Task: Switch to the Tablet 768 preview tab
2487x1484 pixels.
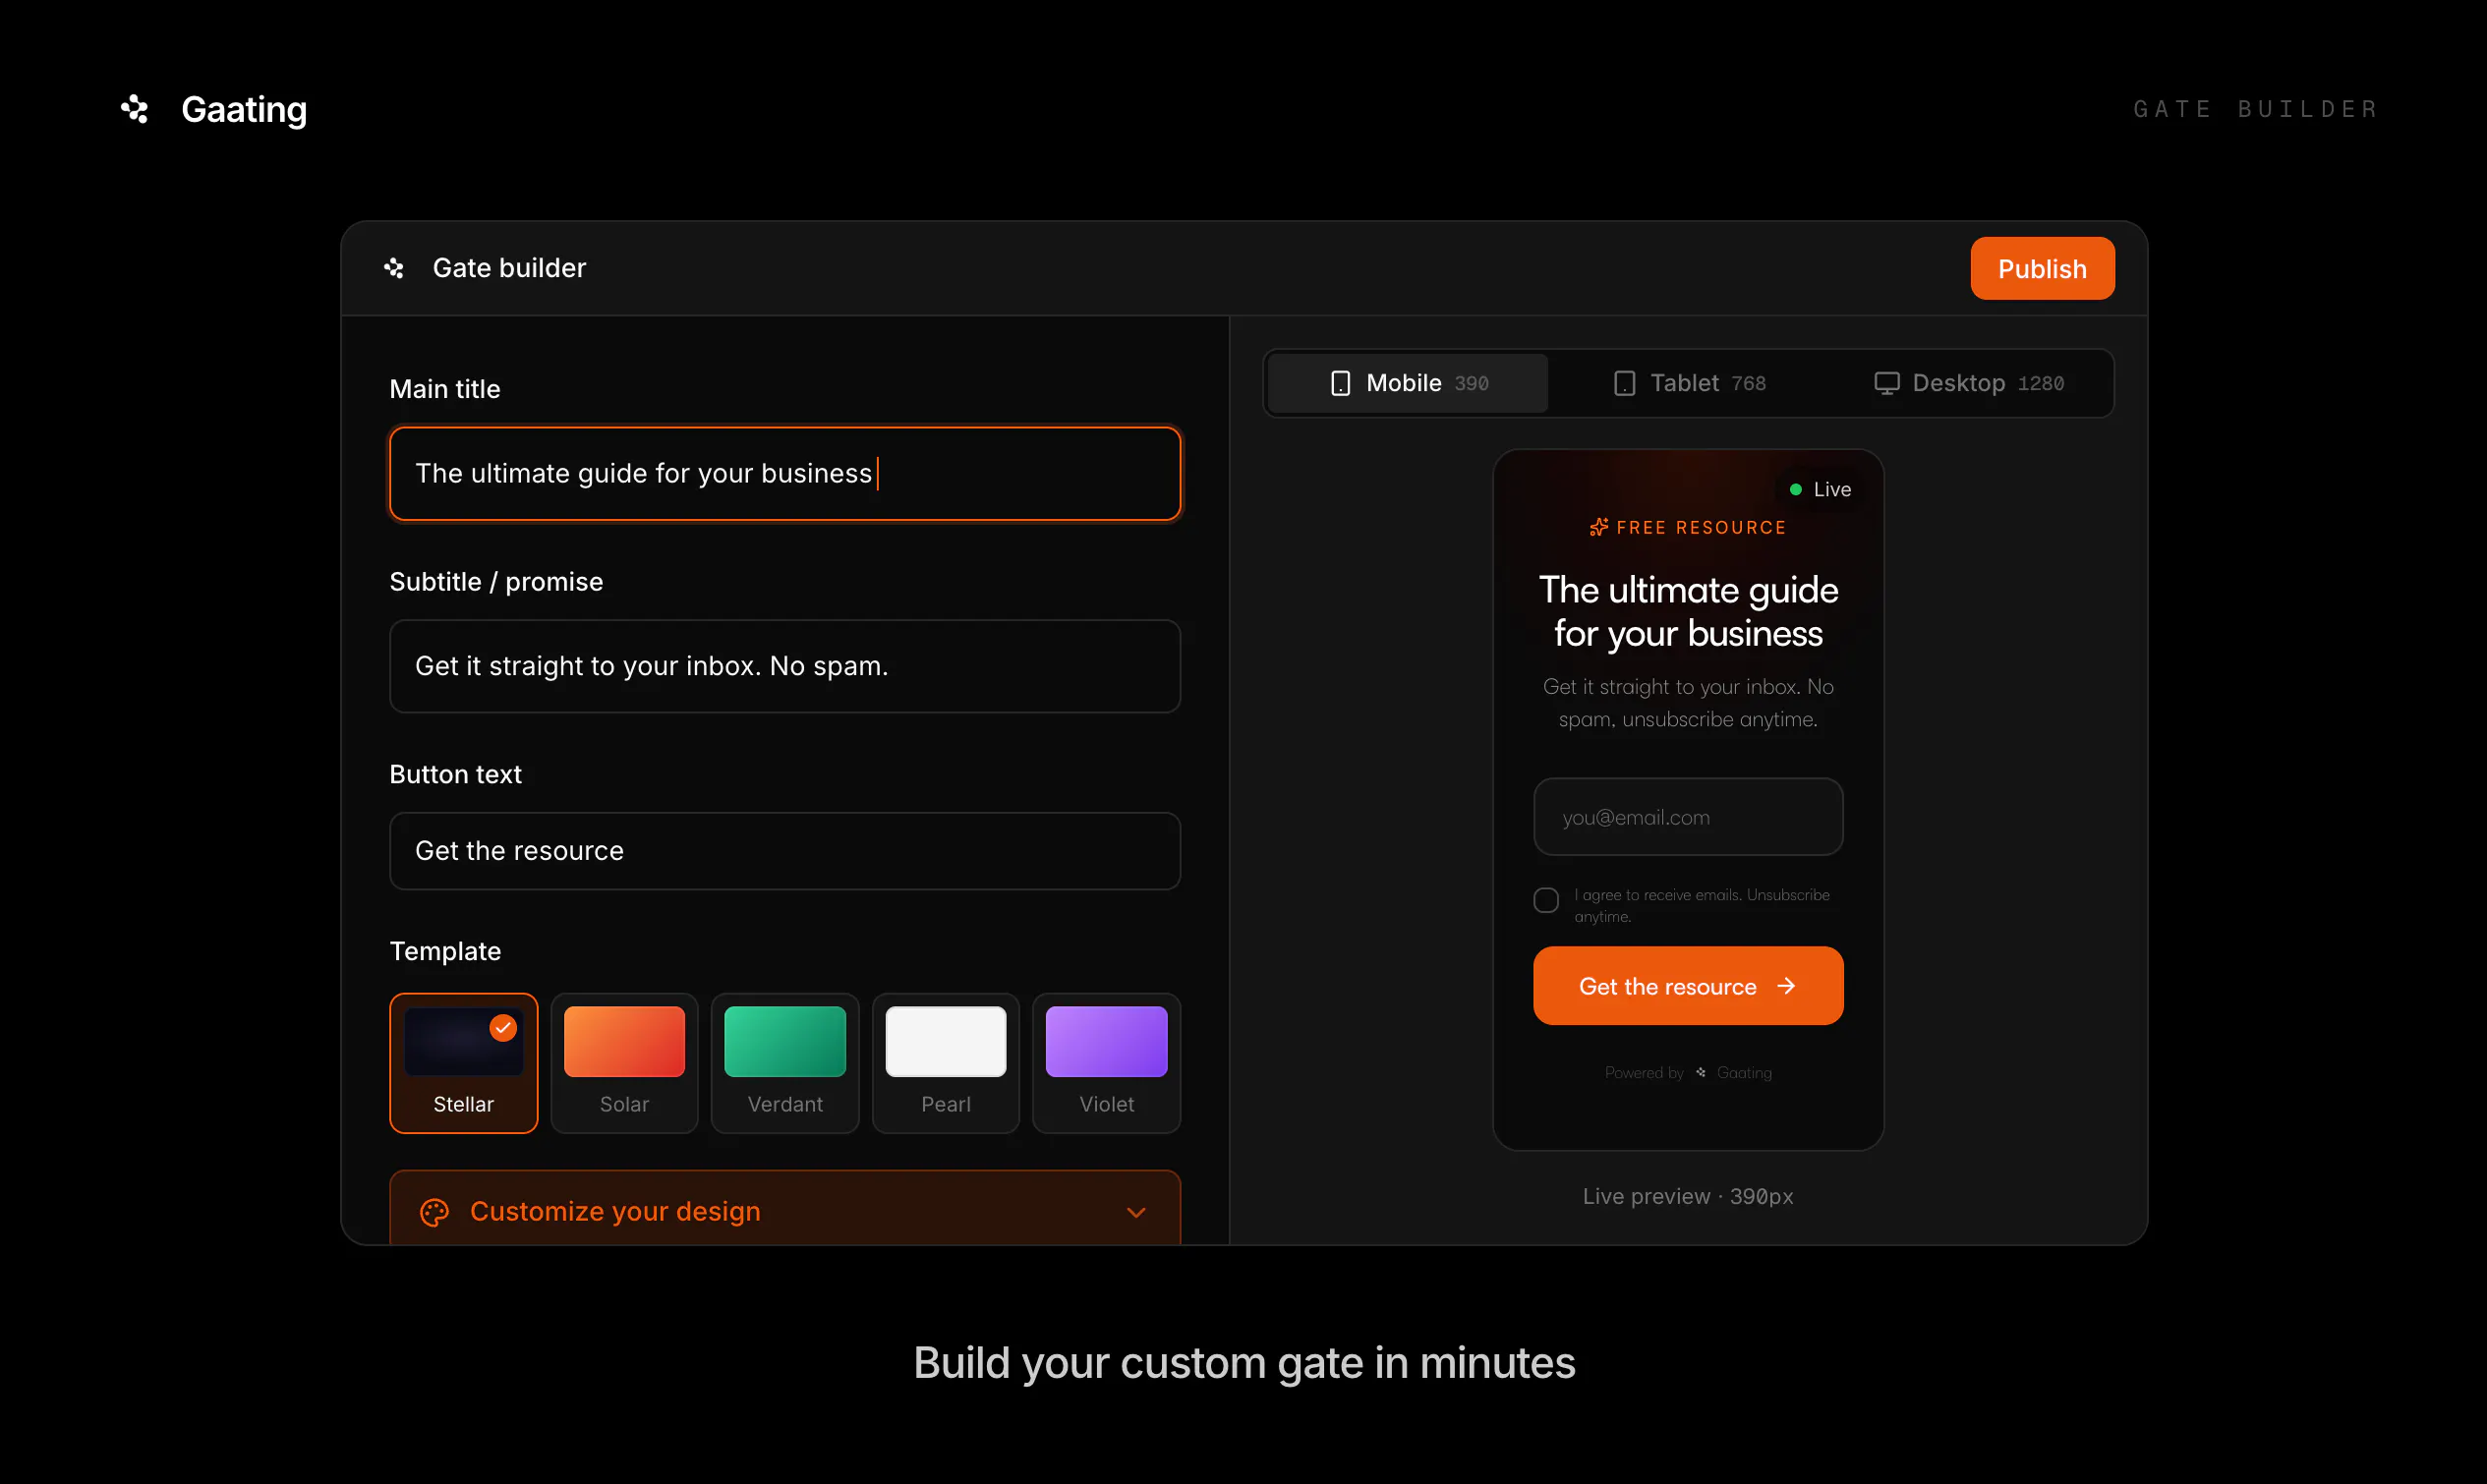Action: coord(1690,383)
